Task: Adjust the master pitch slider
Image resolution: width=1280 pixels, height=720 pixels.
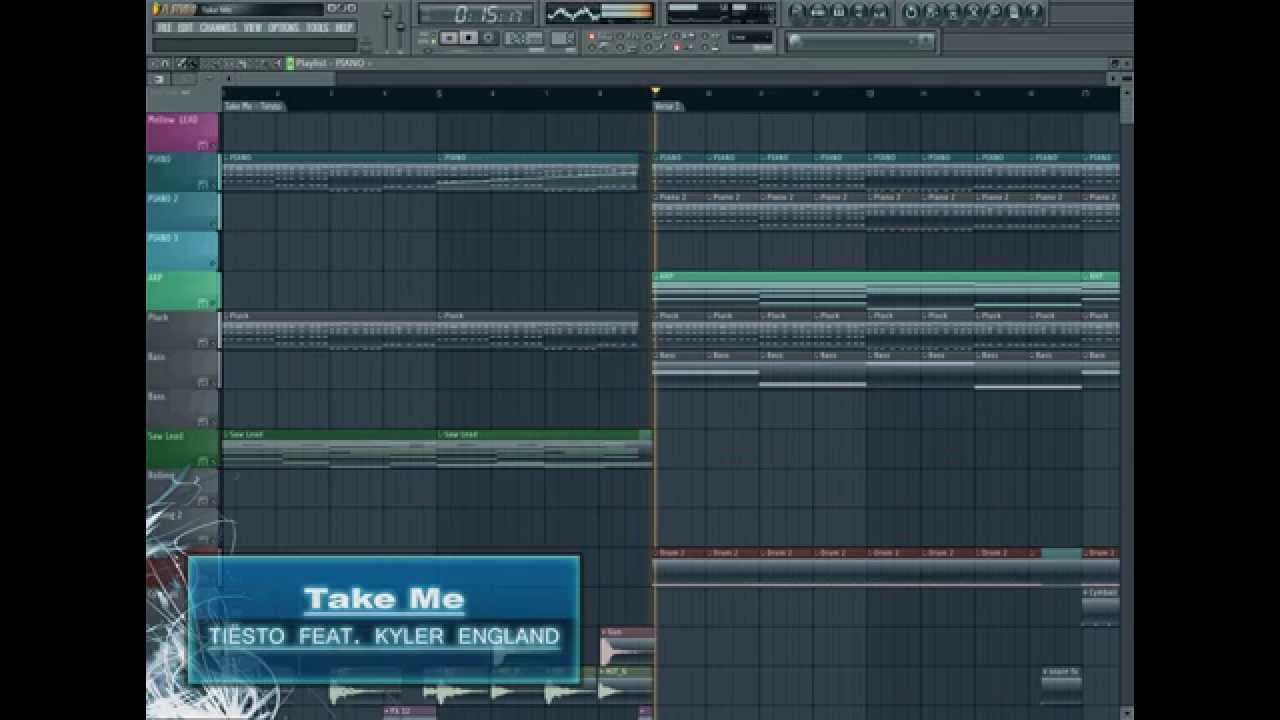Action: click(x=400, y=26)
